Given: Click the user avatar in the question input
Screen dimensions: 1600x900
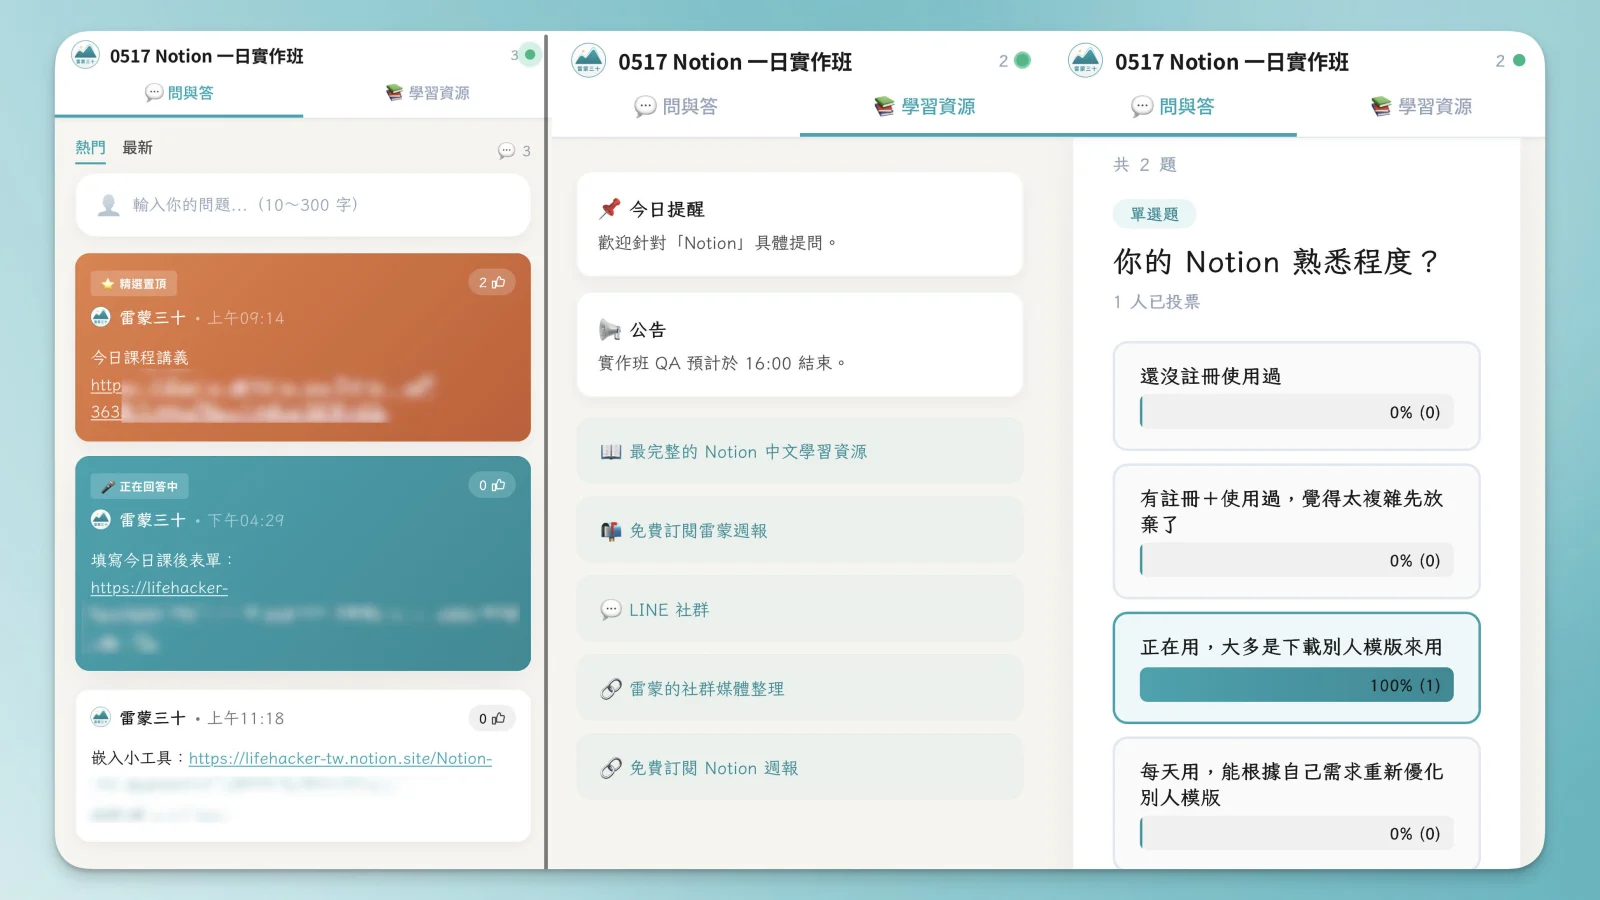Looking at the screenshot, I should coord(109,205).
